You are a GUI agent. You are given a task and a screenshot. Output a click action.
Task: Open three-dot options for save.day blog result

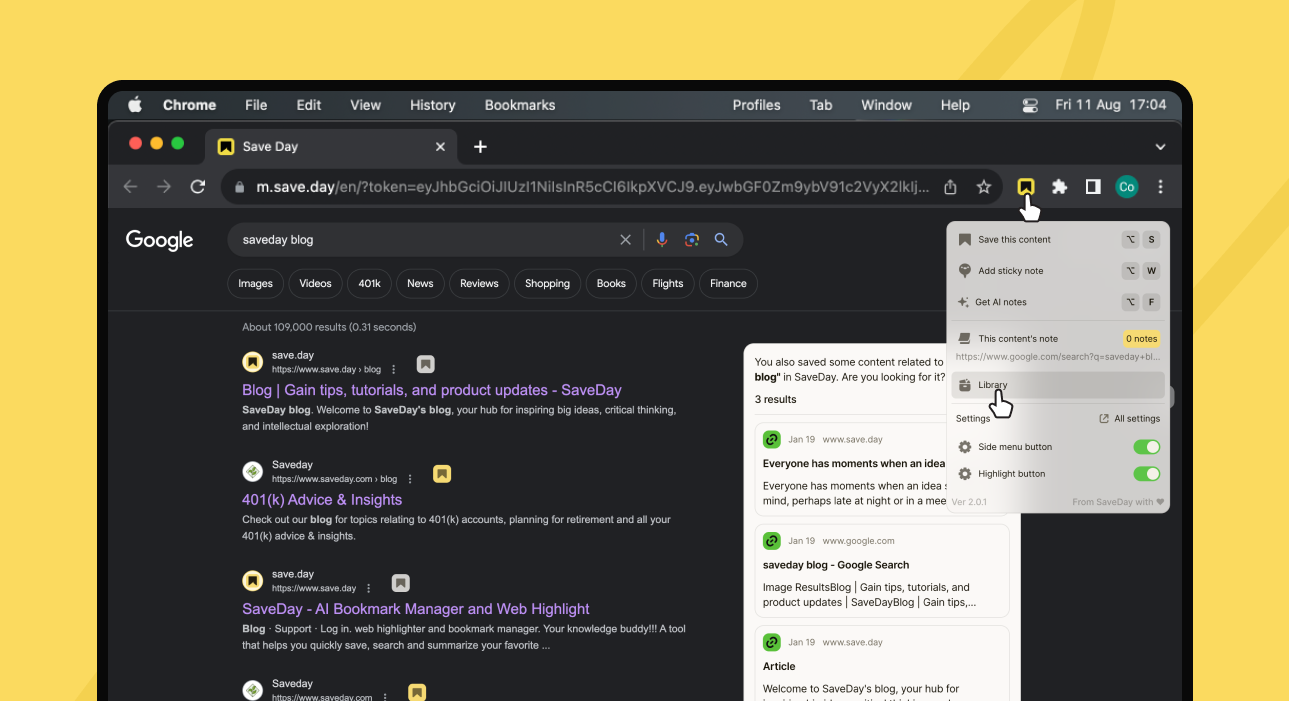tap(394, 369)
